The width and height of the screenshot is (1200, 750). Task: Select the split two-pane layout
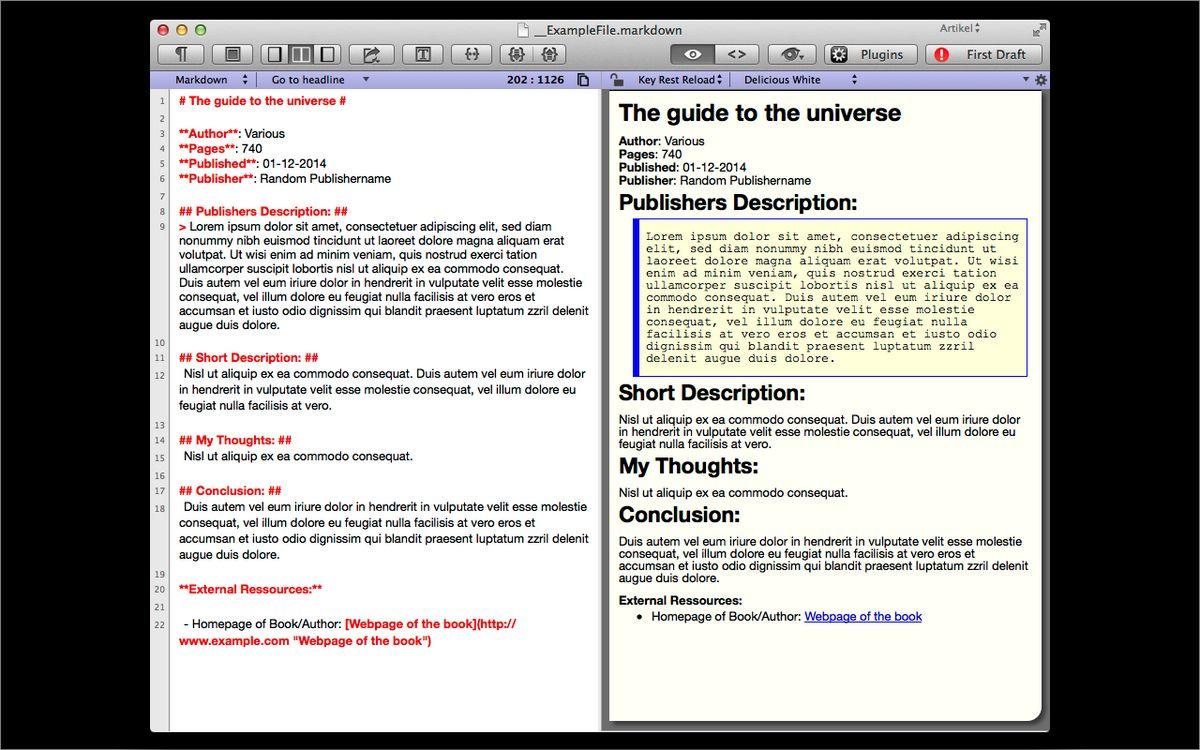(x=300, y=55)
